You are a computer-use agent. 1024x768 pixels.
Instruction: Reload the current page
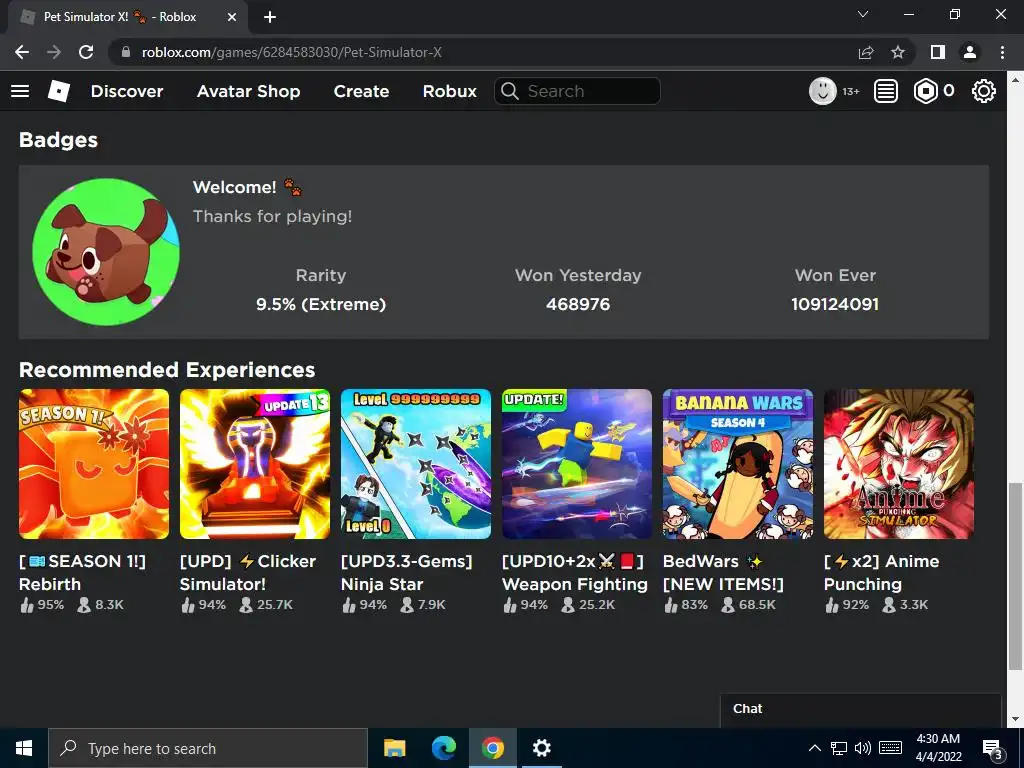[86, 52]
